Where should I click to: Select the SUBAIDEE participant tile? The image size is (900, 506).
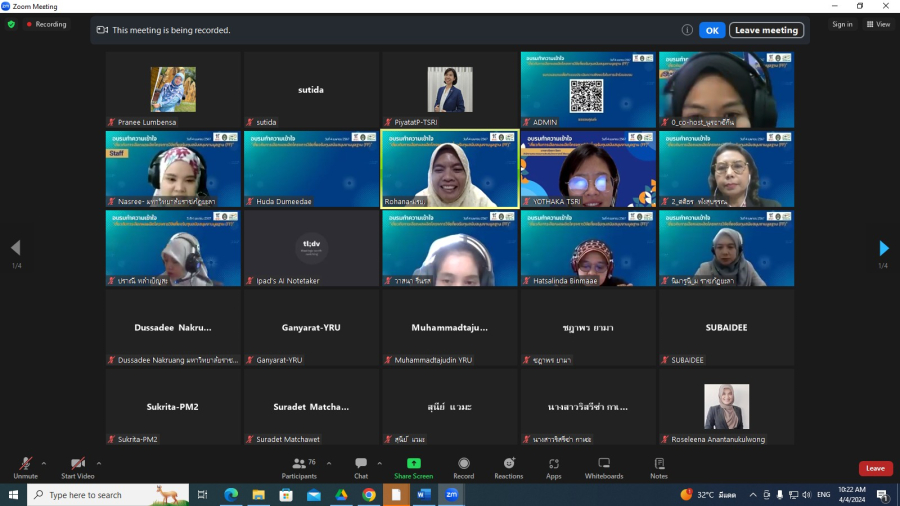(726, 327)
